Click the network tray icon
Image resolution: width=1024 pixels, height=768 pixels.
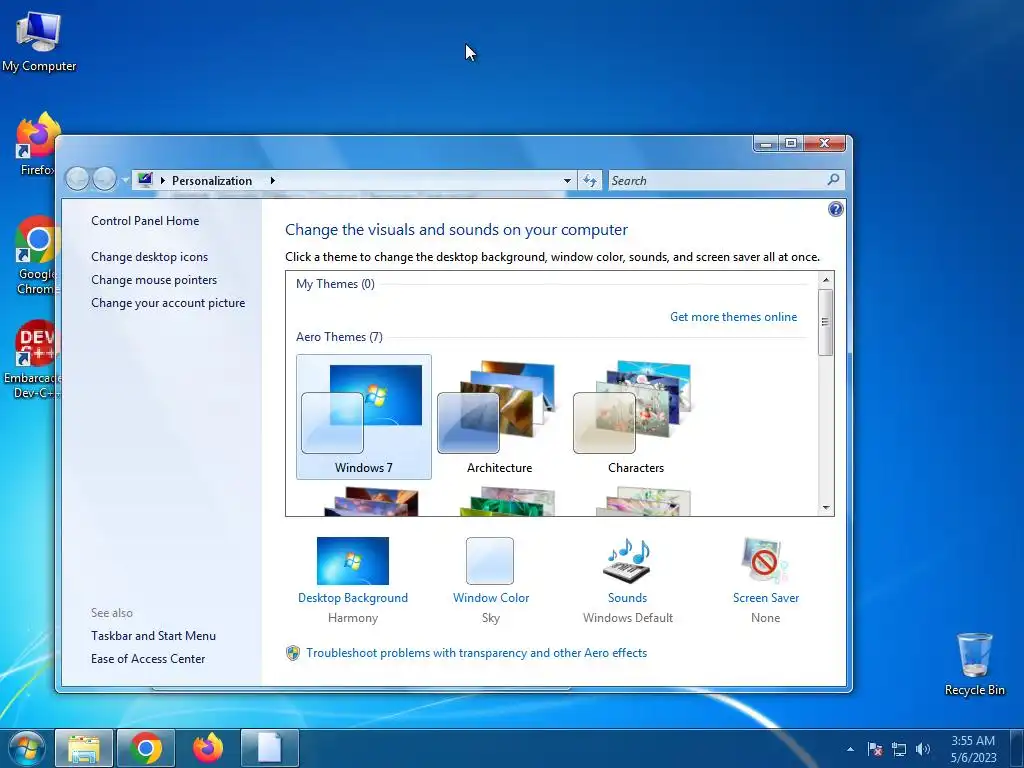coord(899,749)
